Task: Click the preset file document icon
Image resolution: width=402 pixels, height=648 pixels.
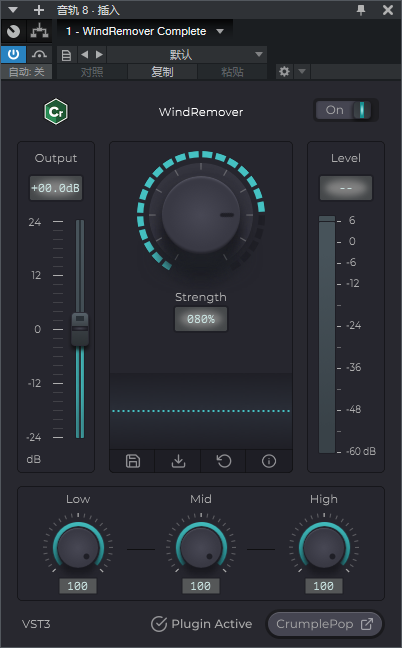Action: [x=66, y=55]
